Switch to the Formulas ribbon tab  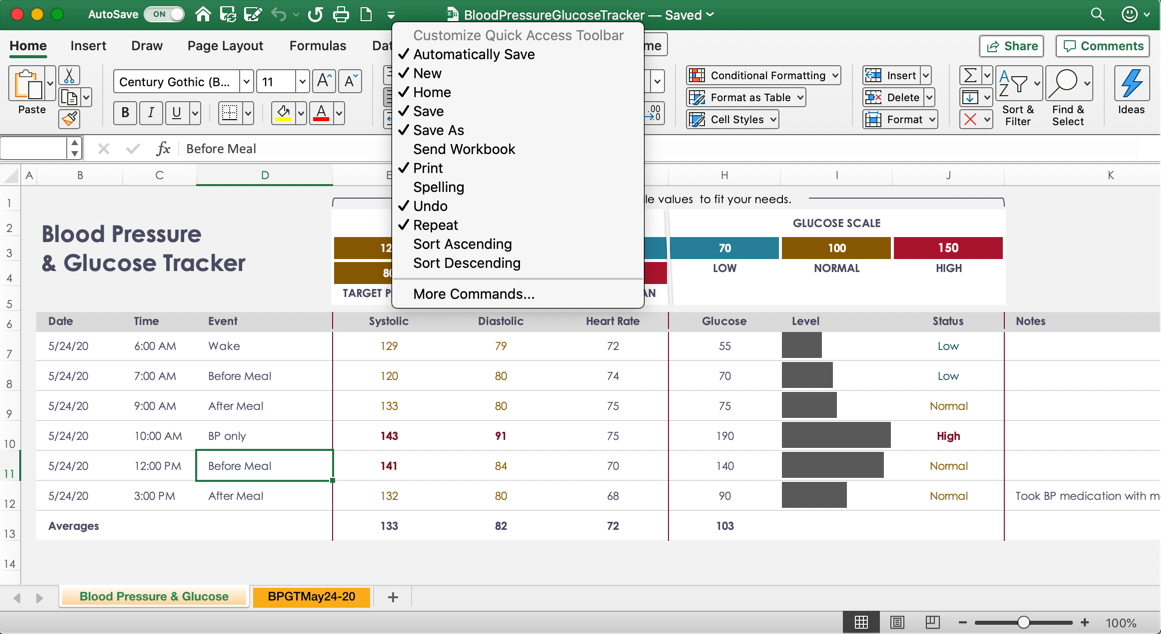point(318,45)
